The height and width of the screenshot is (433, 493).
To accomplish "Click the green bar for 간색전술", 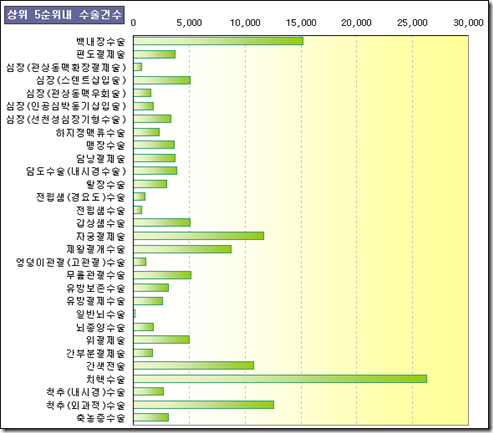I will [194, 365].
